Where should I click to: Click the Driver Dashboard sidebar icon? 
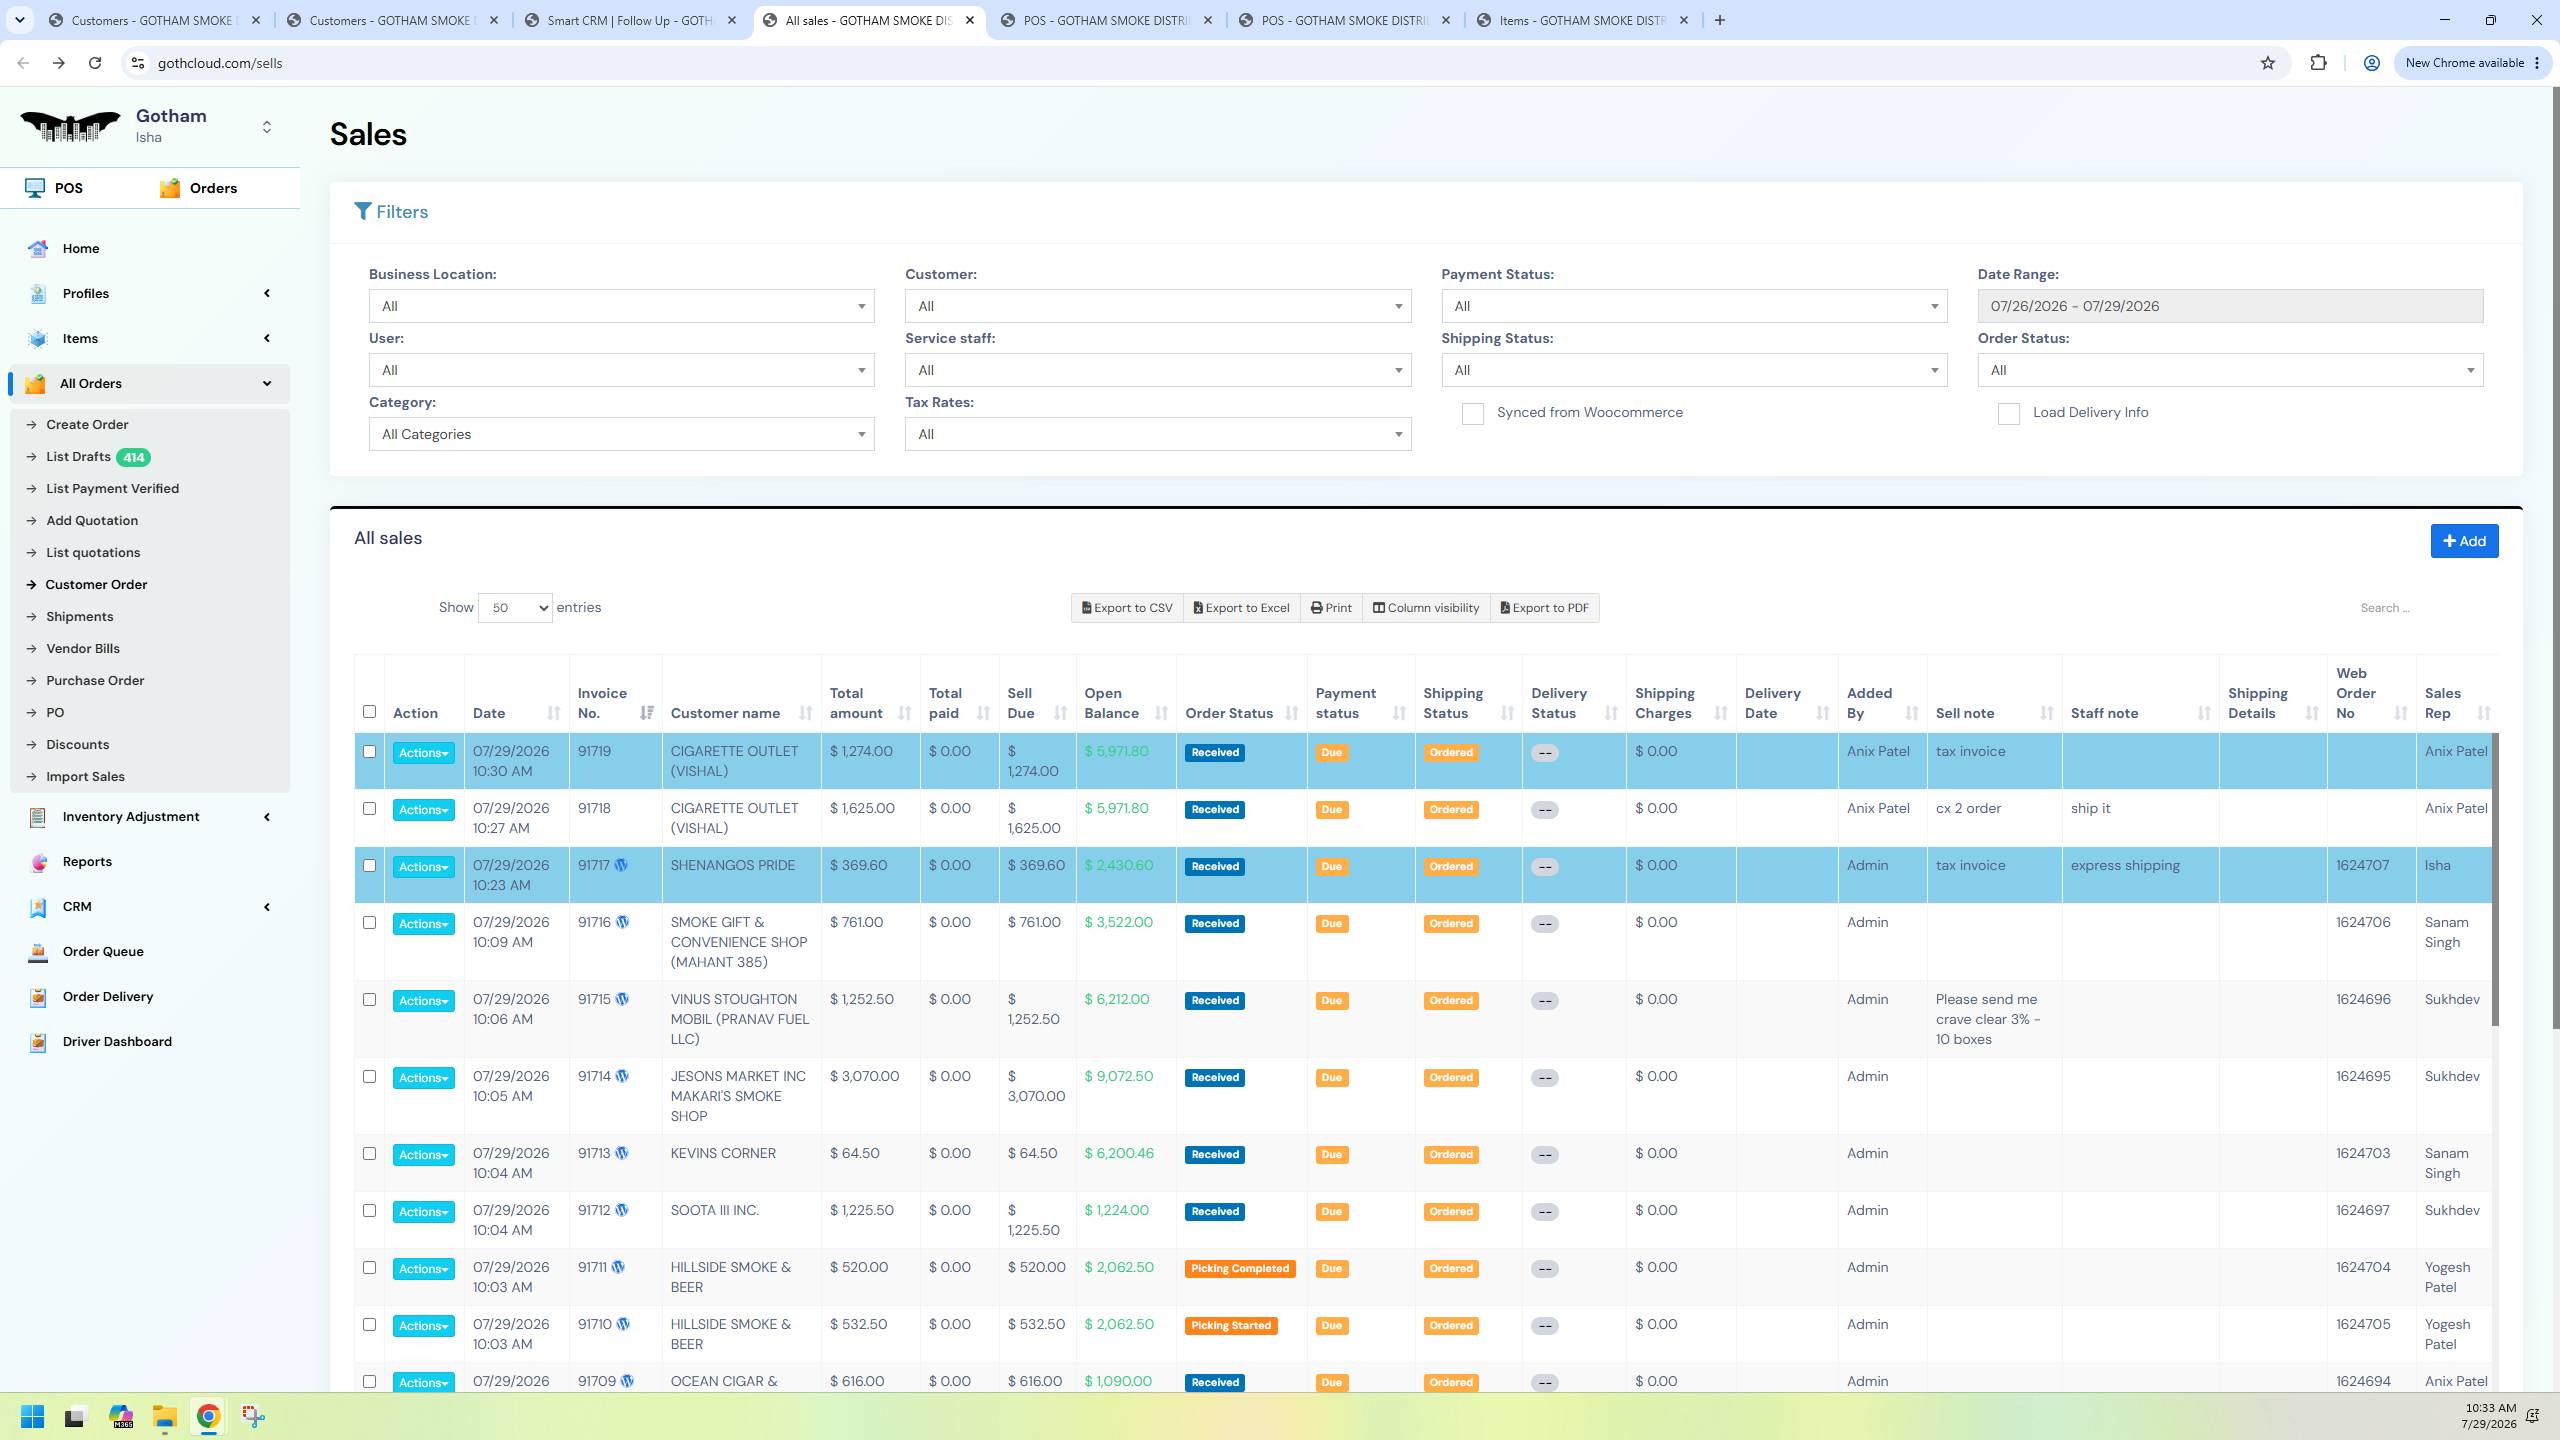coord(38,1041)
